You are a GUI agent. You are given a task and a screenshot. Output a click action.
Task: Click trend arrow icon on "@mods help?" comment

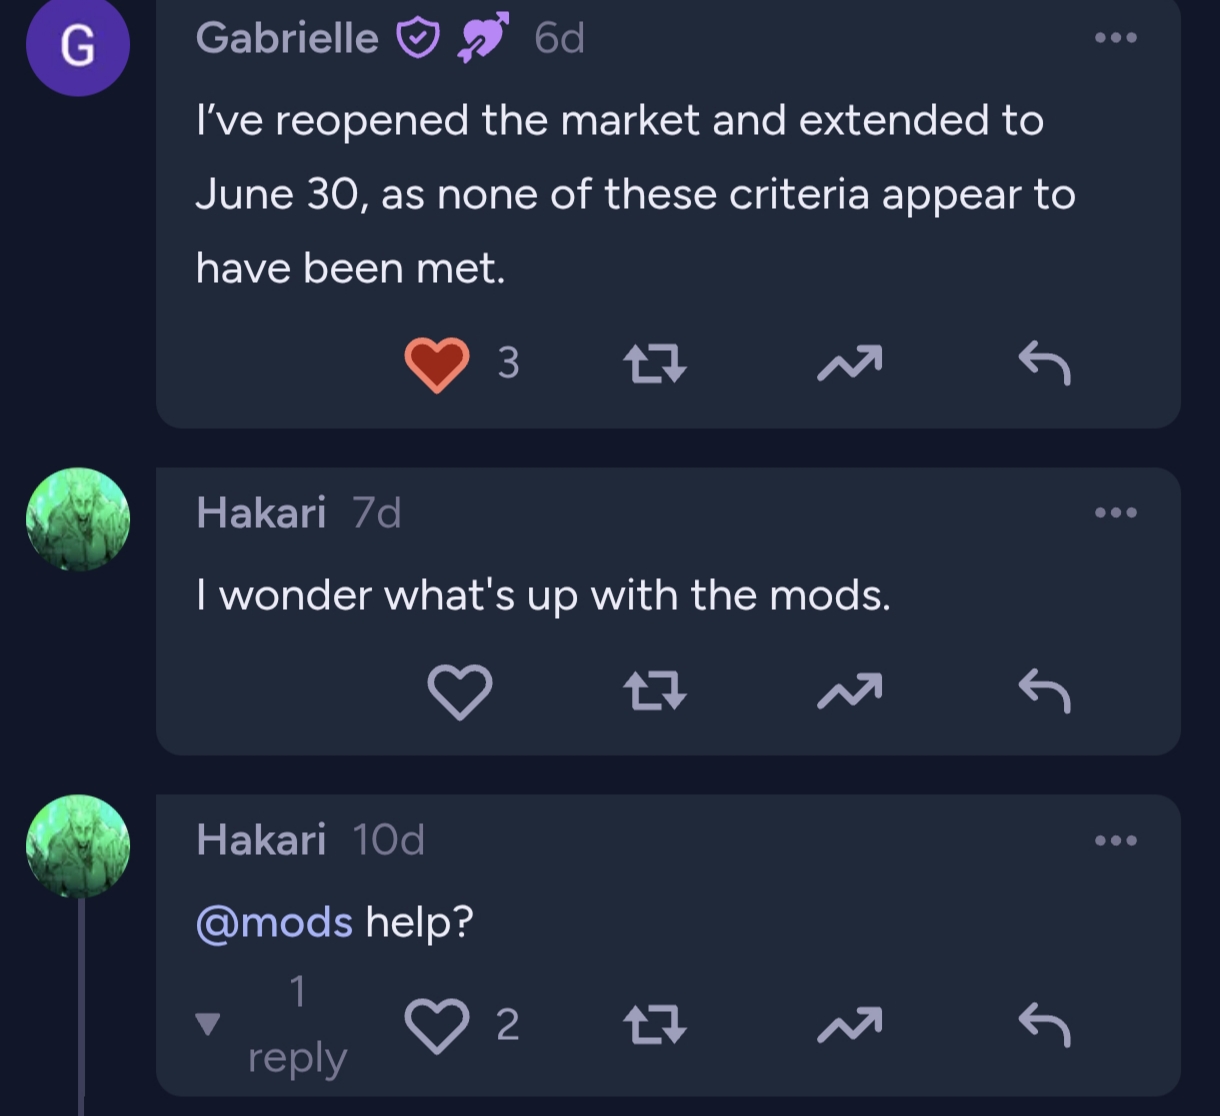click(x=849, y=1026)
